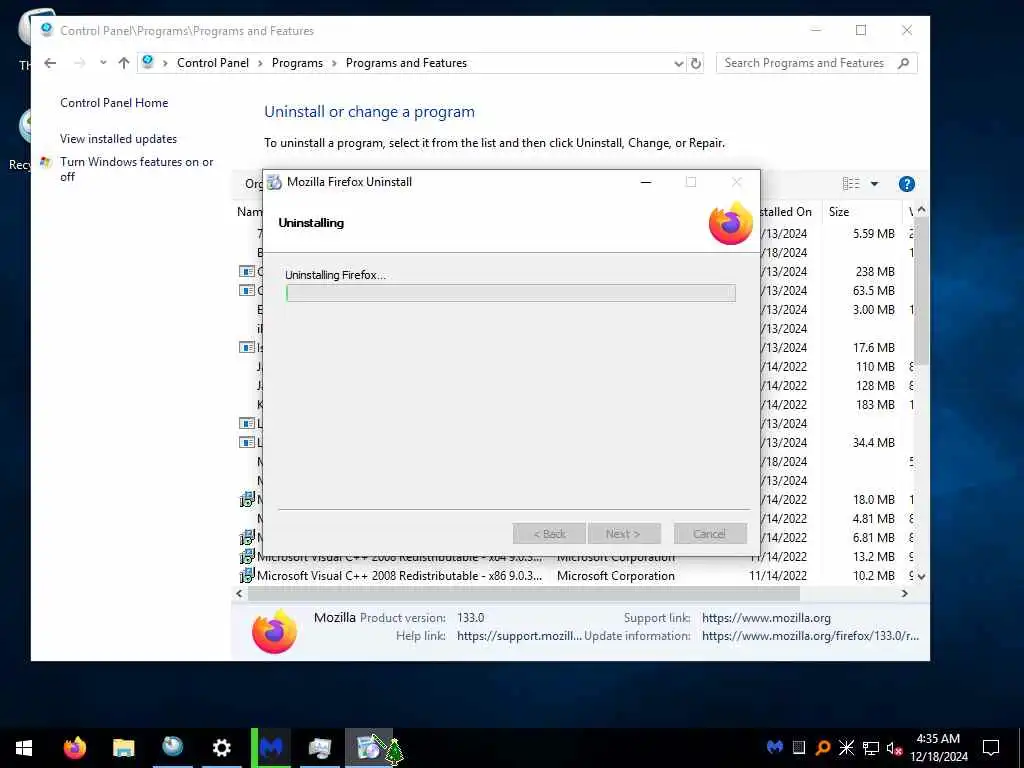This screenshot has width=1024, height=768.
Task: Go up one level in Control Panel
Action: click(x=123, y=63)
